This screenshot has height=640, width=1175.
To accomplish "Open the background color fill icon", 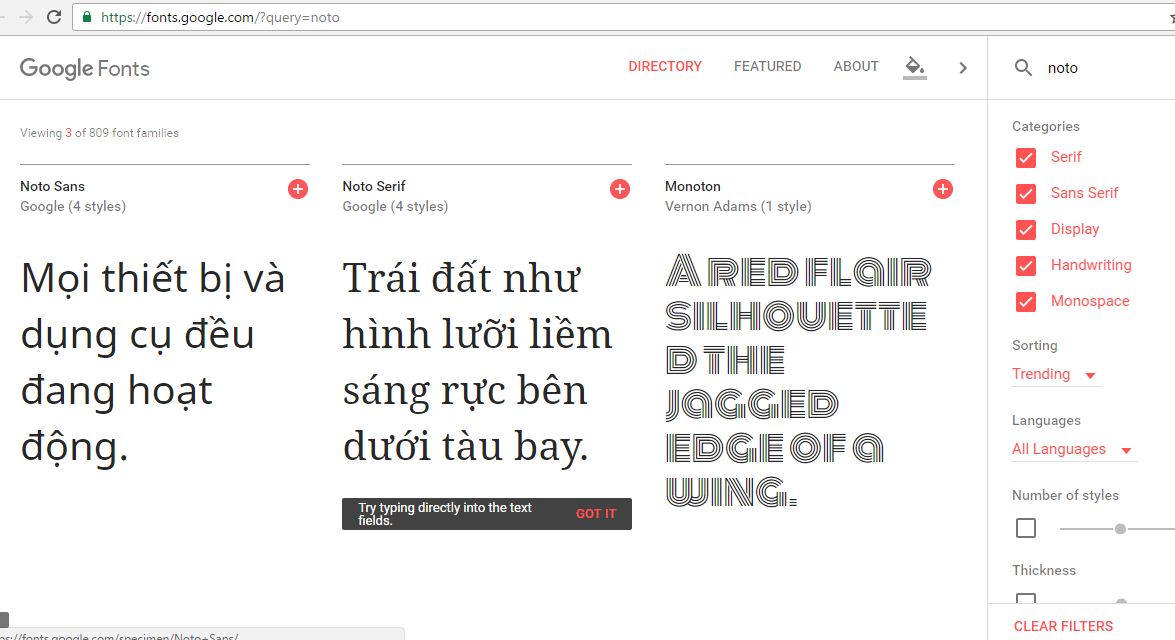I will click(x=914, y=67).
